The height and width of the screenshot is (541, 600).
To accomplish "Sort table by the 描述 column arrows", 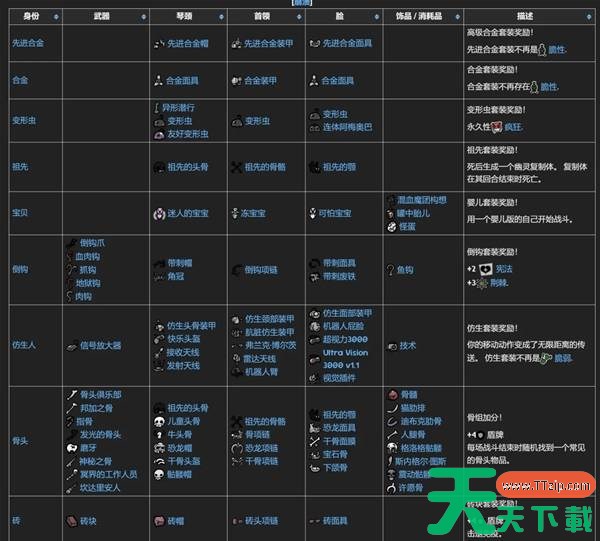I will tap(589, 17).
